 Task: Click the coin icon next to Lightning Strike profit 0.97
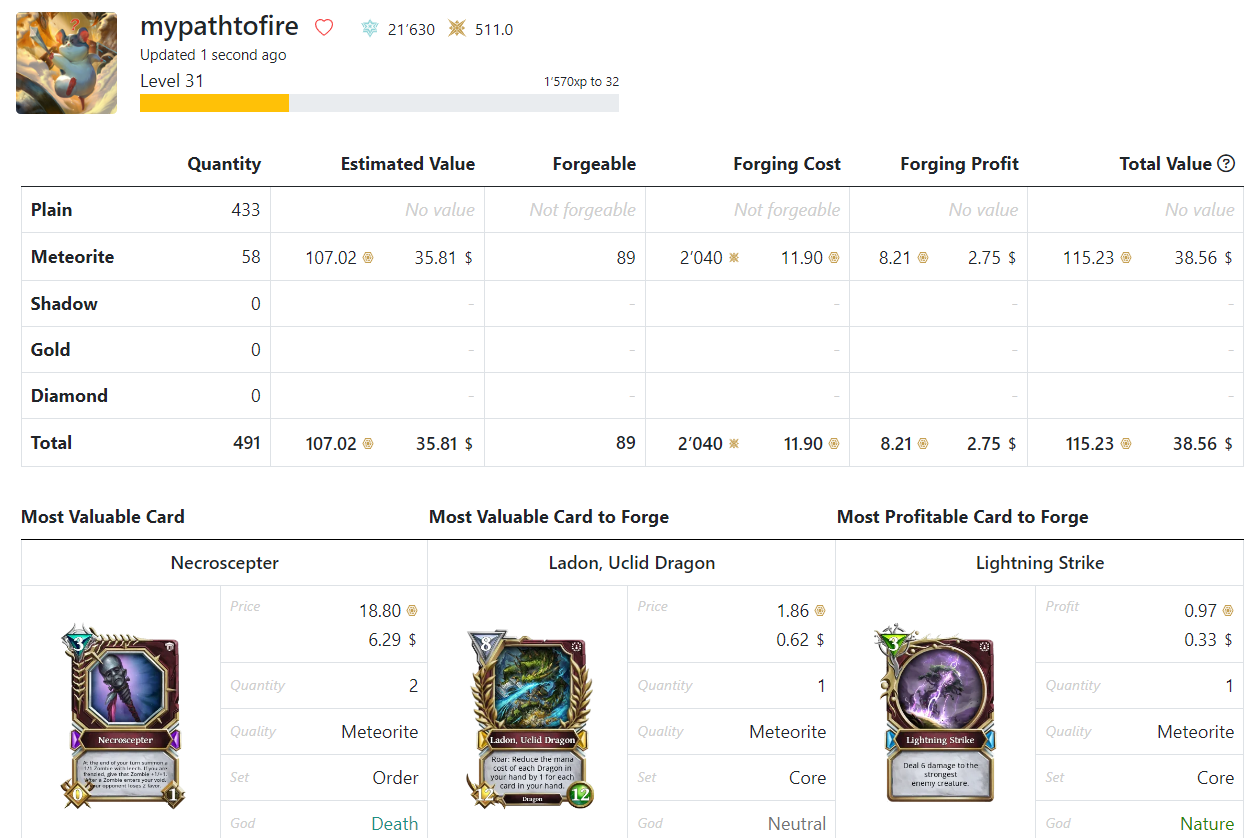click(x=1228, y=611)
